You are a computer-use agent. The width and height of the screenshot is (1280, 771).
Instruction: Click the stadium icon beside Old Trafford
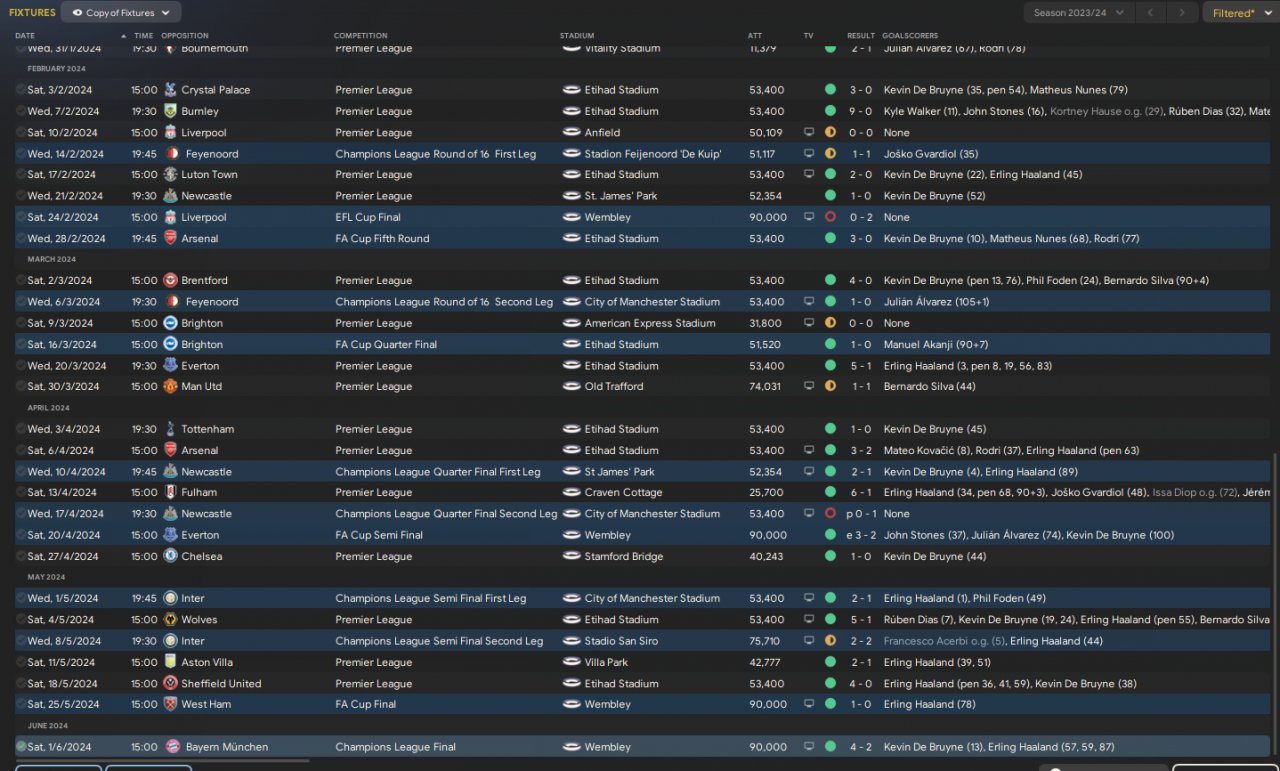pyautogui.click(x=572, y=387)
